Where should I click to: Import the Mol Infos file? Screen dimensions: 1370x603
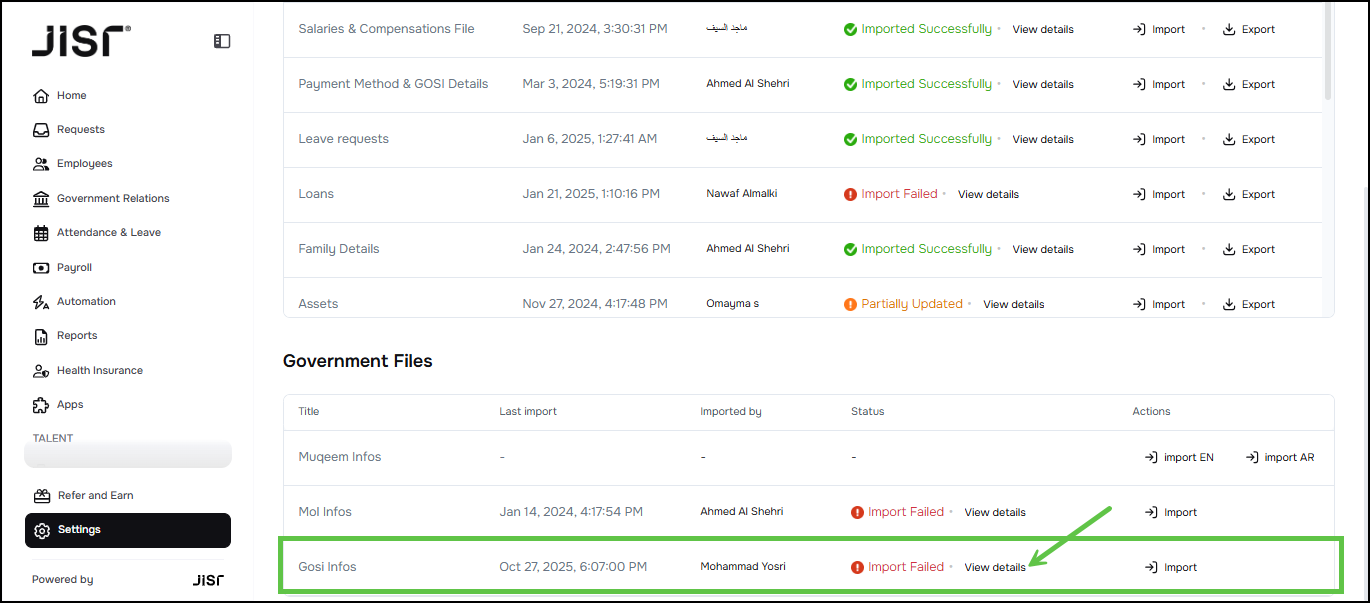click(1171, 512)
